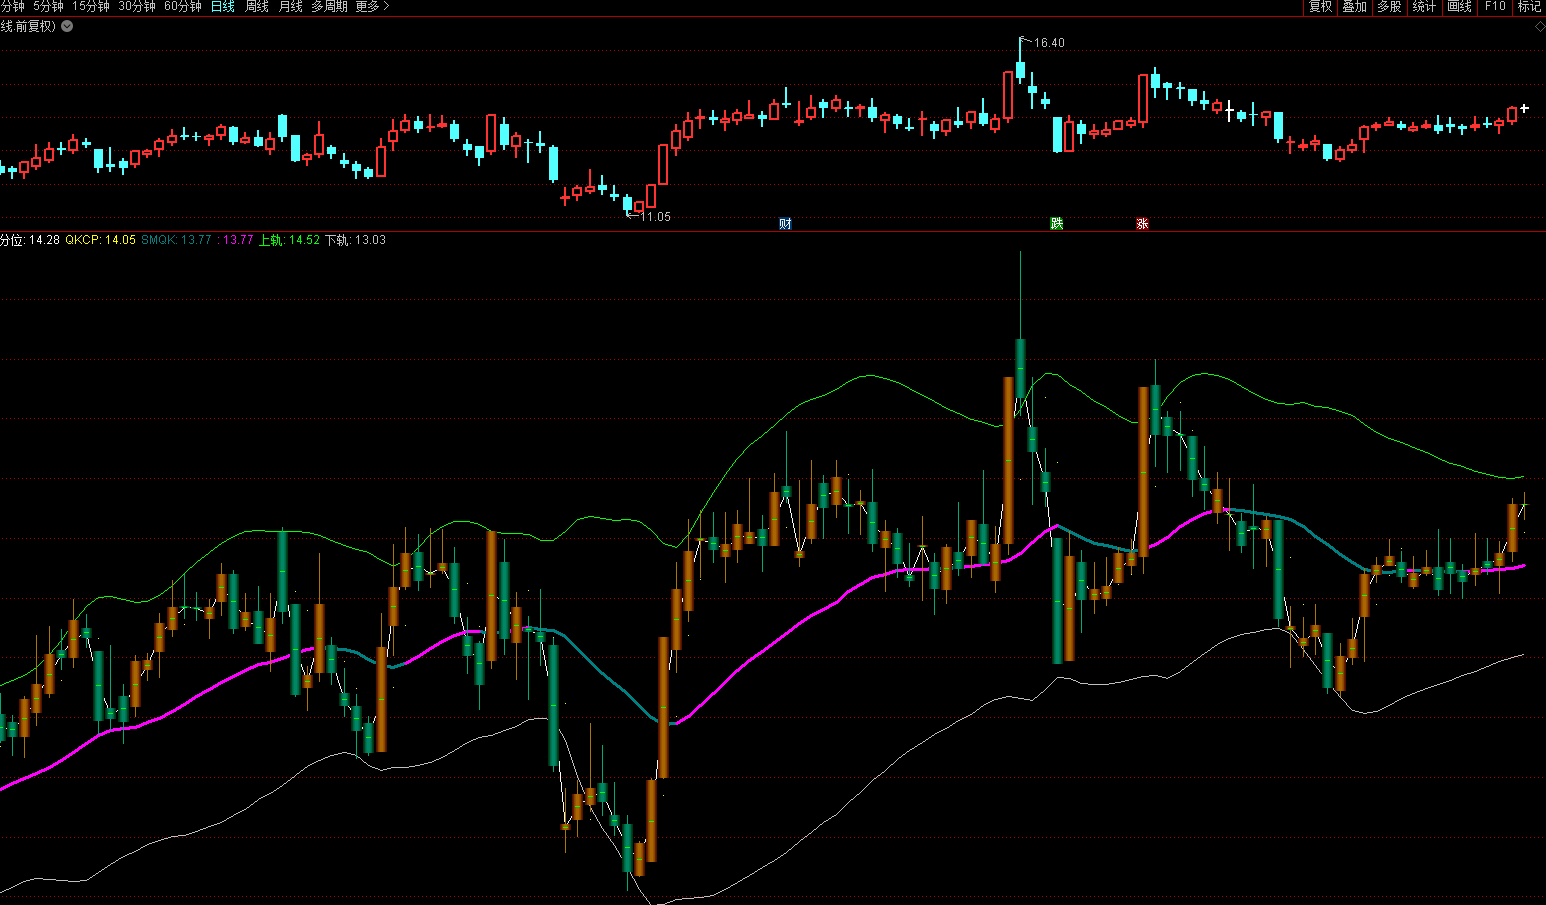Switch to the 周线 weekly chart tab

[257, 7]
